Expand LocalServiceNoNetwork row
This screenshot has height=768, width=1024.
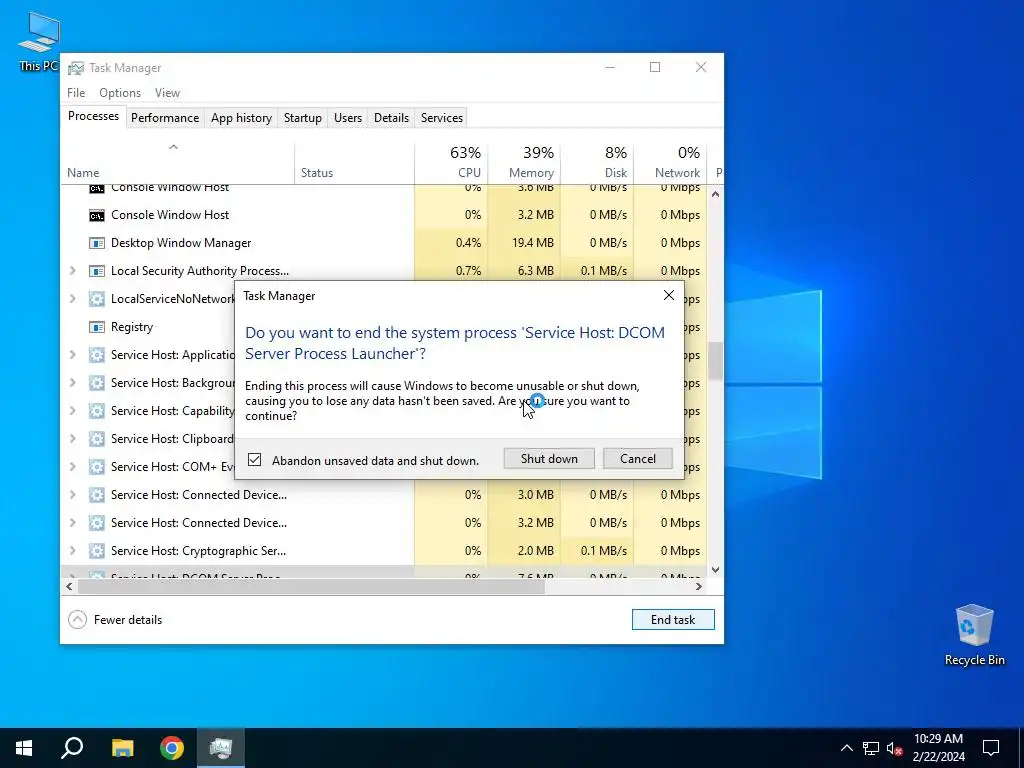tap(72, 298)
